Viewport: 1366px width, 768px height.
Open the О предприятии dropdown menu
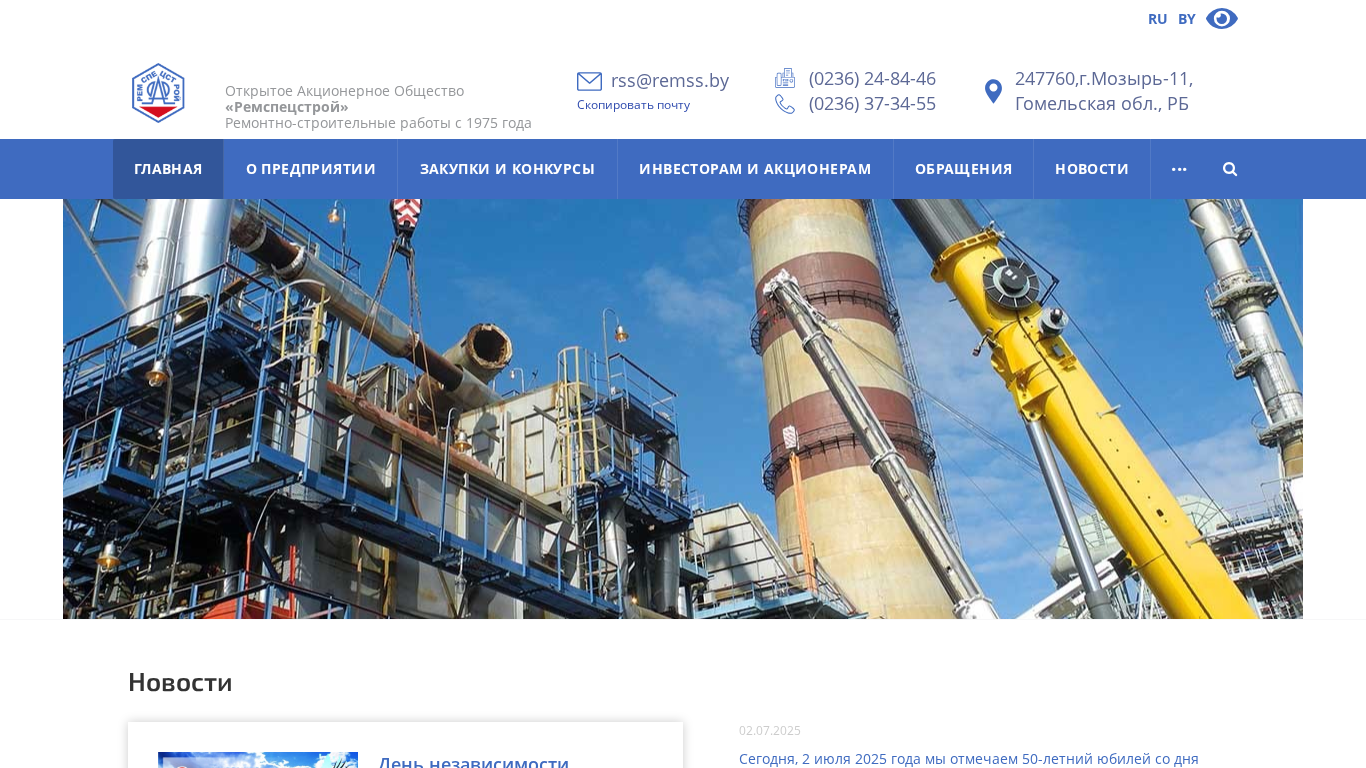tap(310, 169)
